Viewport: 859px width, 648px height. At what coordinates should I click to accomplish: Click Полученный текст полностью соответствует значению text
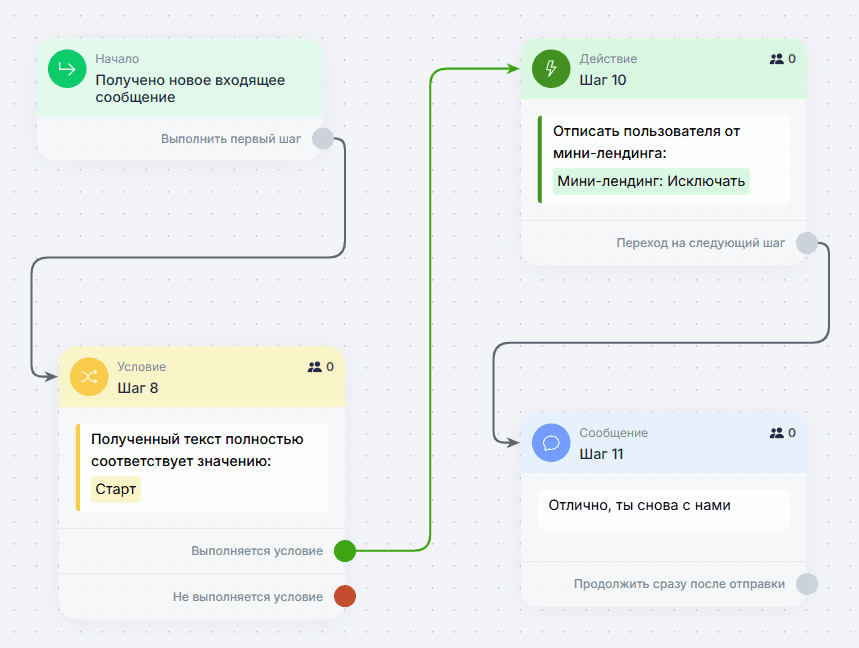(197, 450)
